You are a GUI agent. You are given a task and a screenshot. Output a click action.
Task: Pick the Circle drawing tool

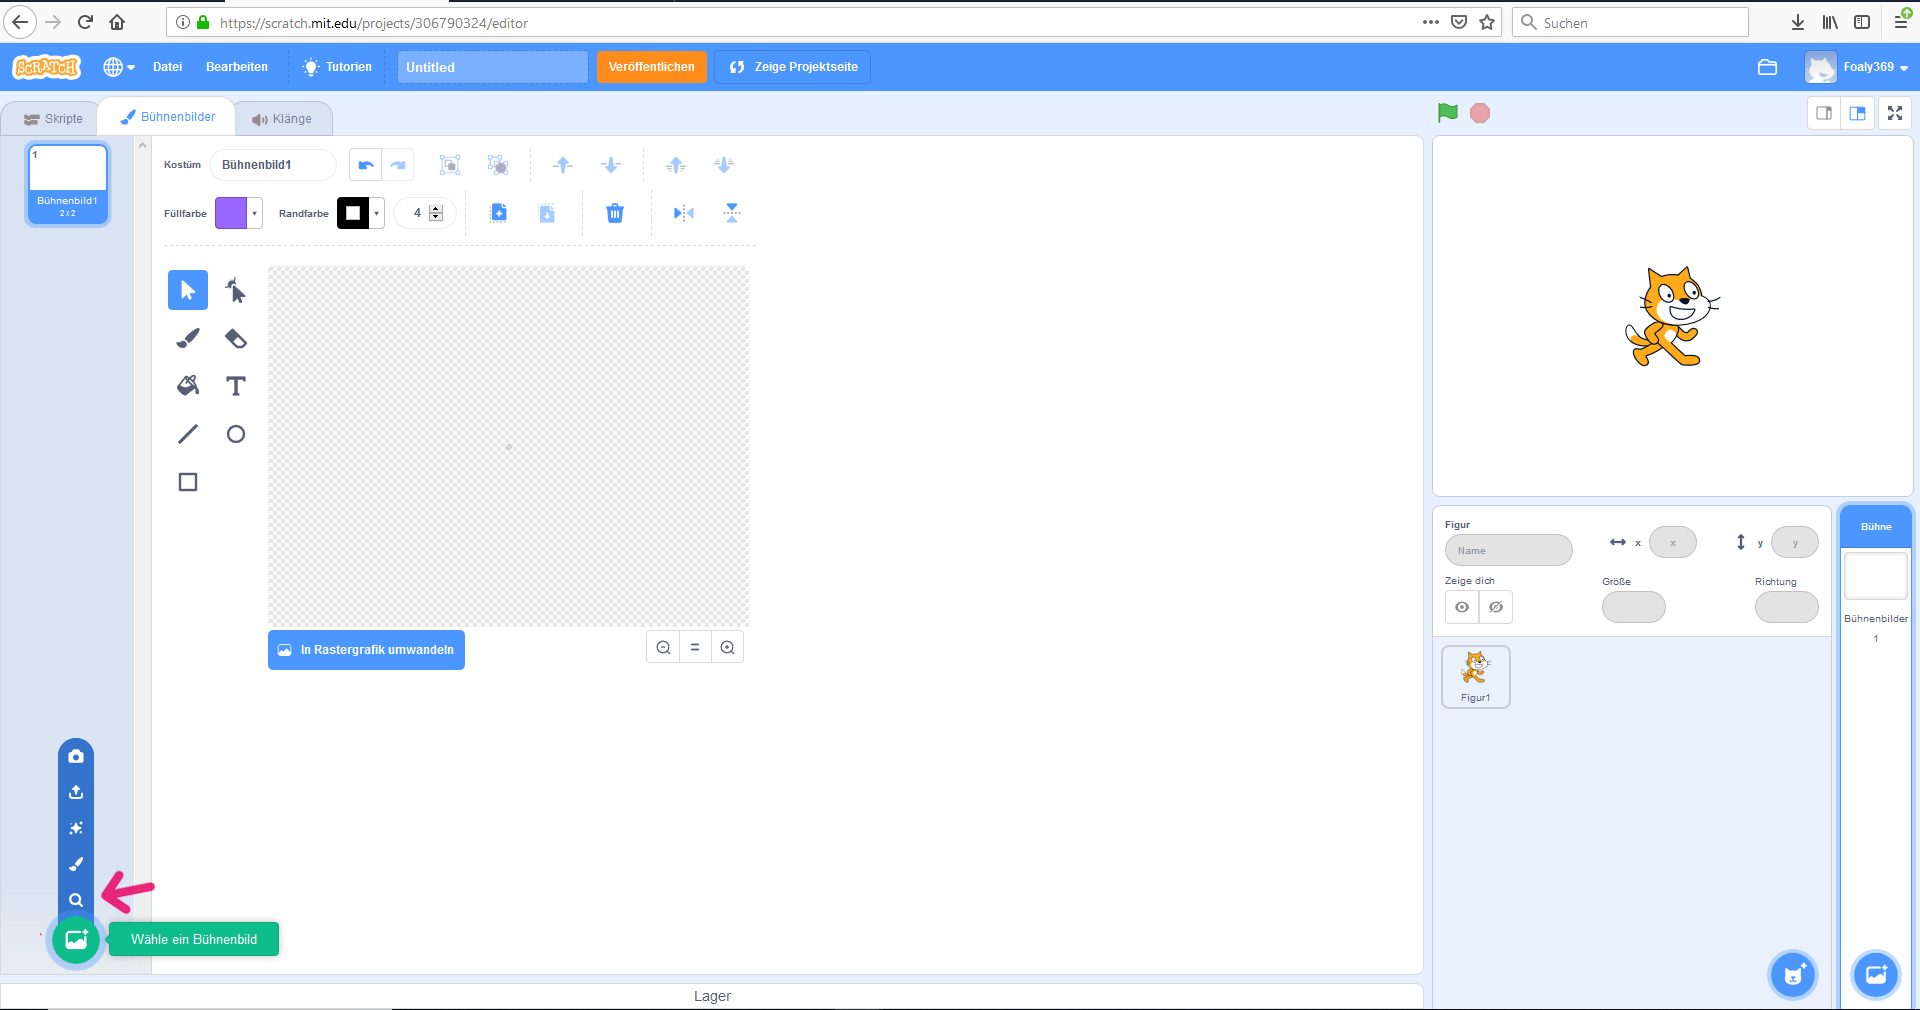[x=236, y=434]
